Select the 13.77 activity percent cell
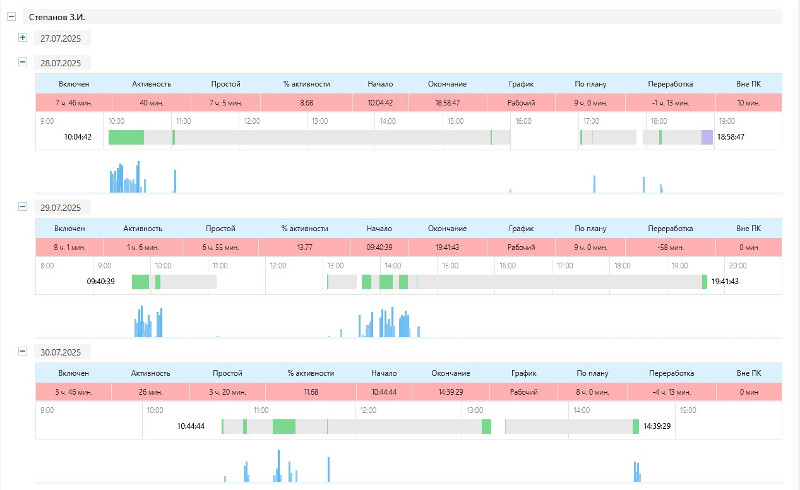Image resolution: width=800 pixels, height=490 pixels. tap(298, 246)
